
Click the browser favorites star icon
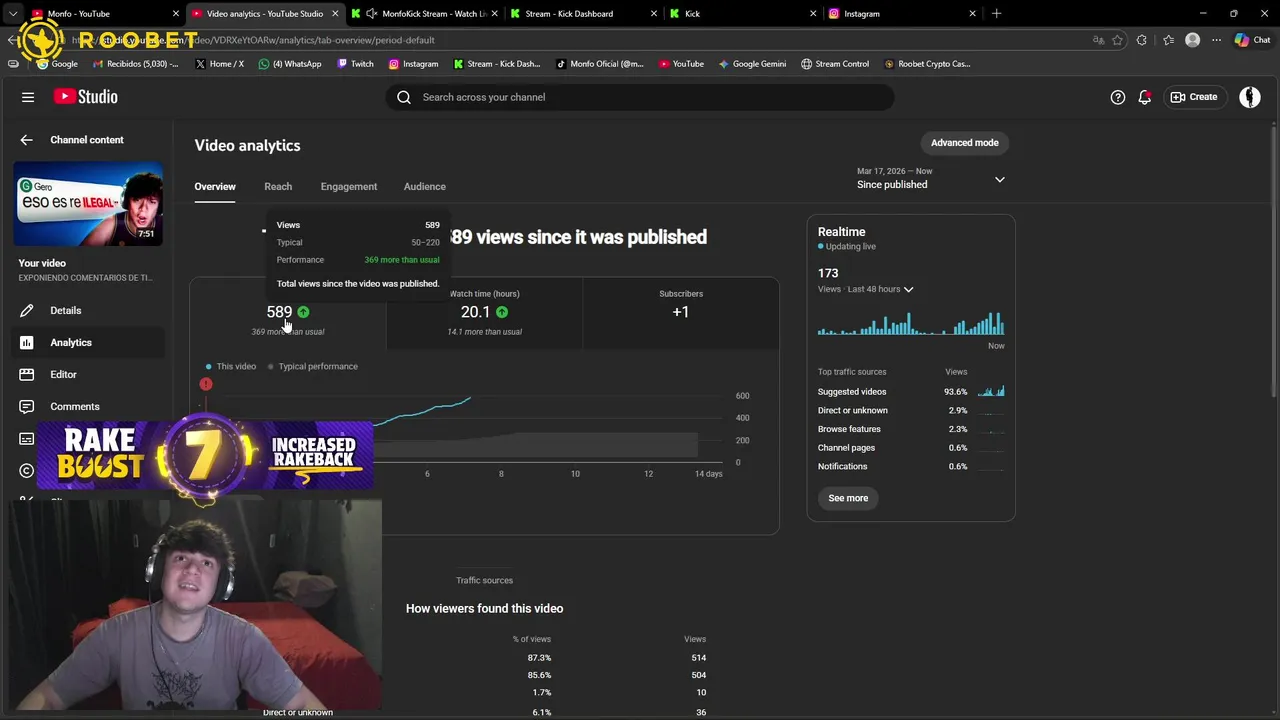1117,40
